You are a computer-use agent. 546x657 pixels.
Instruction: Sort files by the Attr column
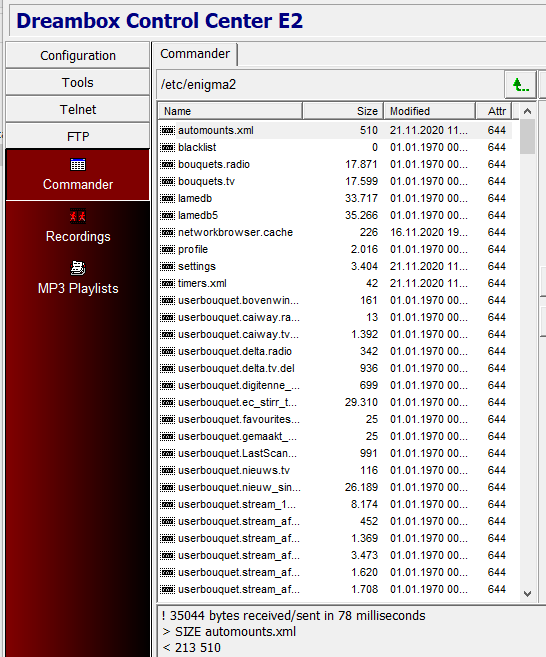coord(494,111)
